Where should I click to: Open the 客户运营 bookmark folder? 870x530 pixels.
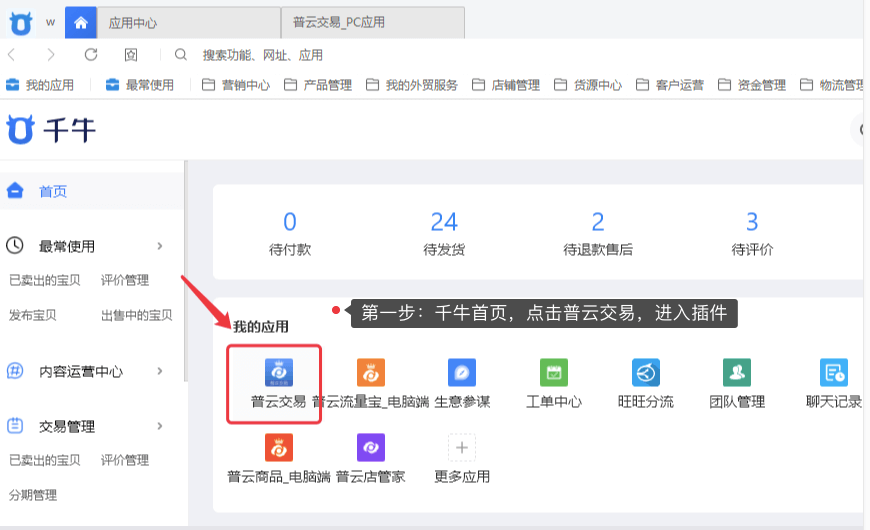click(670, 85)
